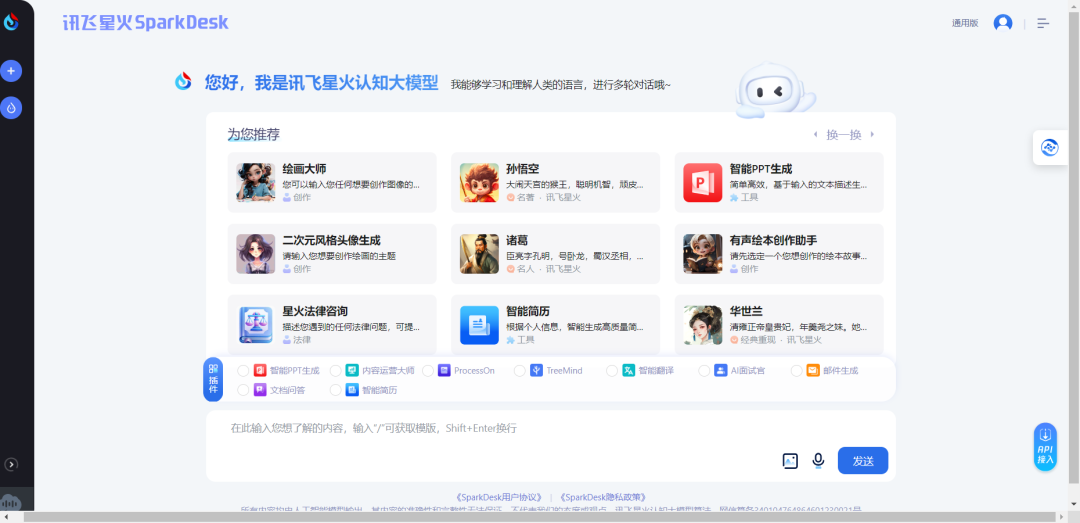Click the 插件 plugin panel button
1080x523 pixels.
coord(213,379)
